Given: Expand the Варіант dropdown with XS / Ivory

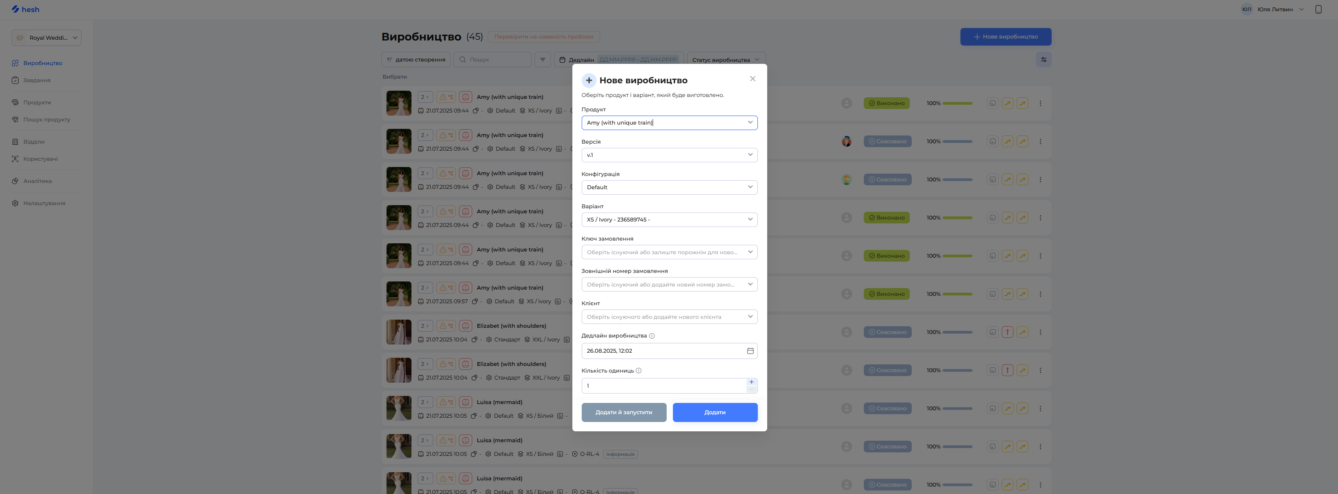Looking at the screenshot, I should pyautogui.click(x=669, y=219).
